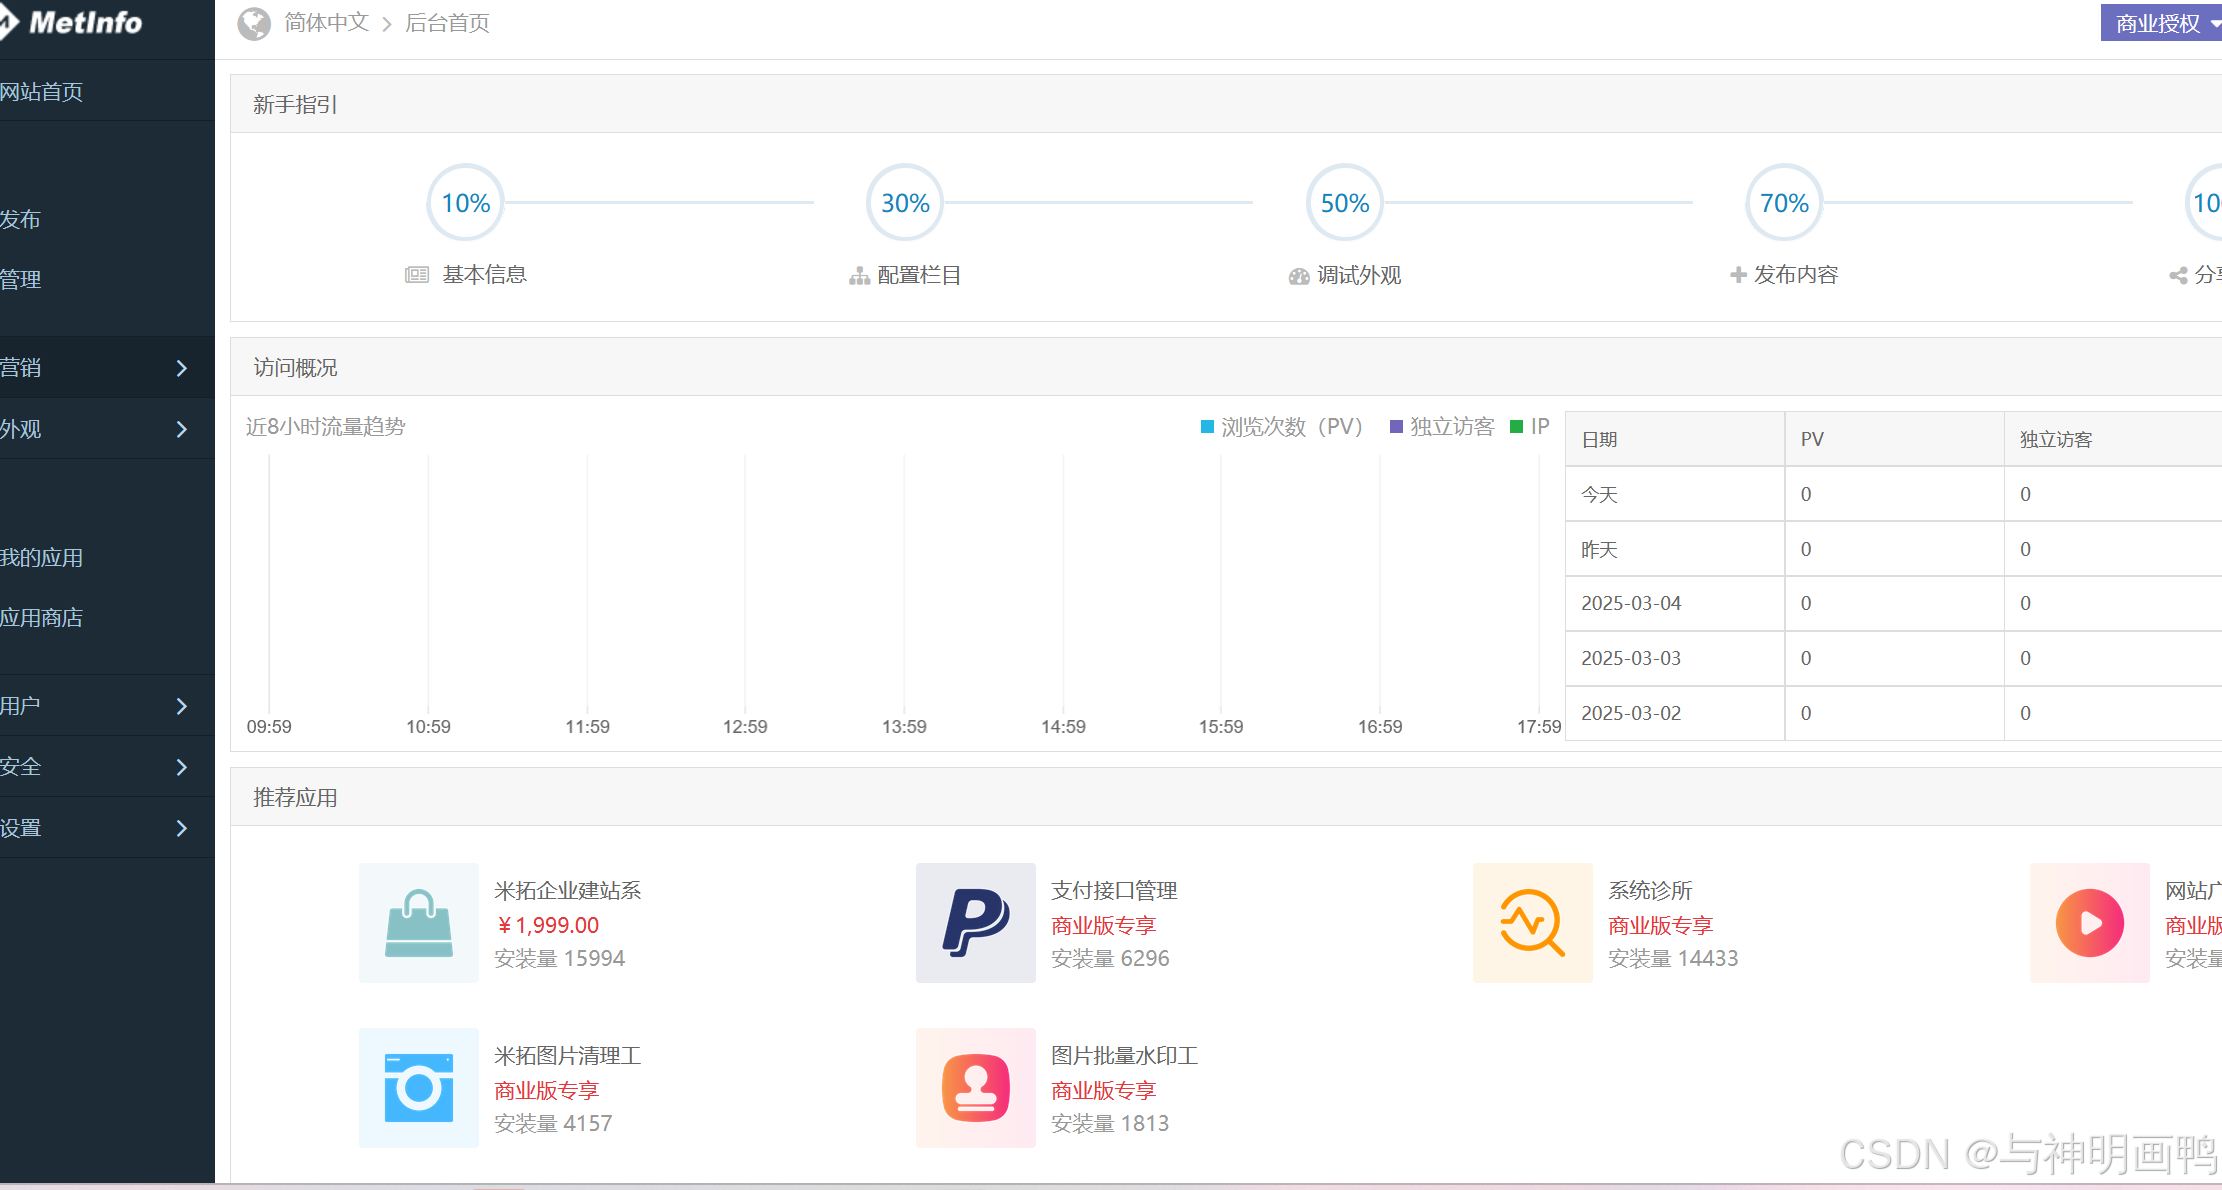Click the orange play button app icon

pyautogui.click(x=2089, y=923)
